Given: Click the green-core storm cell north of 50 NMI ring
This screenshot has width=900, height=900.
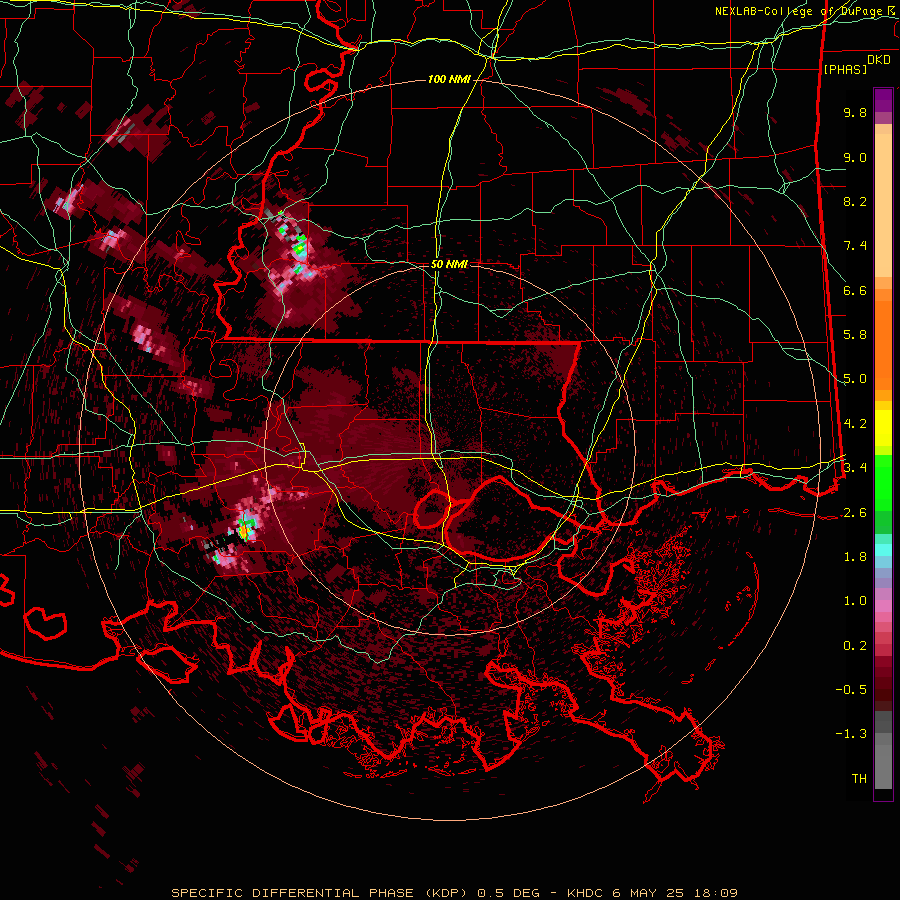Looking at the screenshot, I should (298, 248).
